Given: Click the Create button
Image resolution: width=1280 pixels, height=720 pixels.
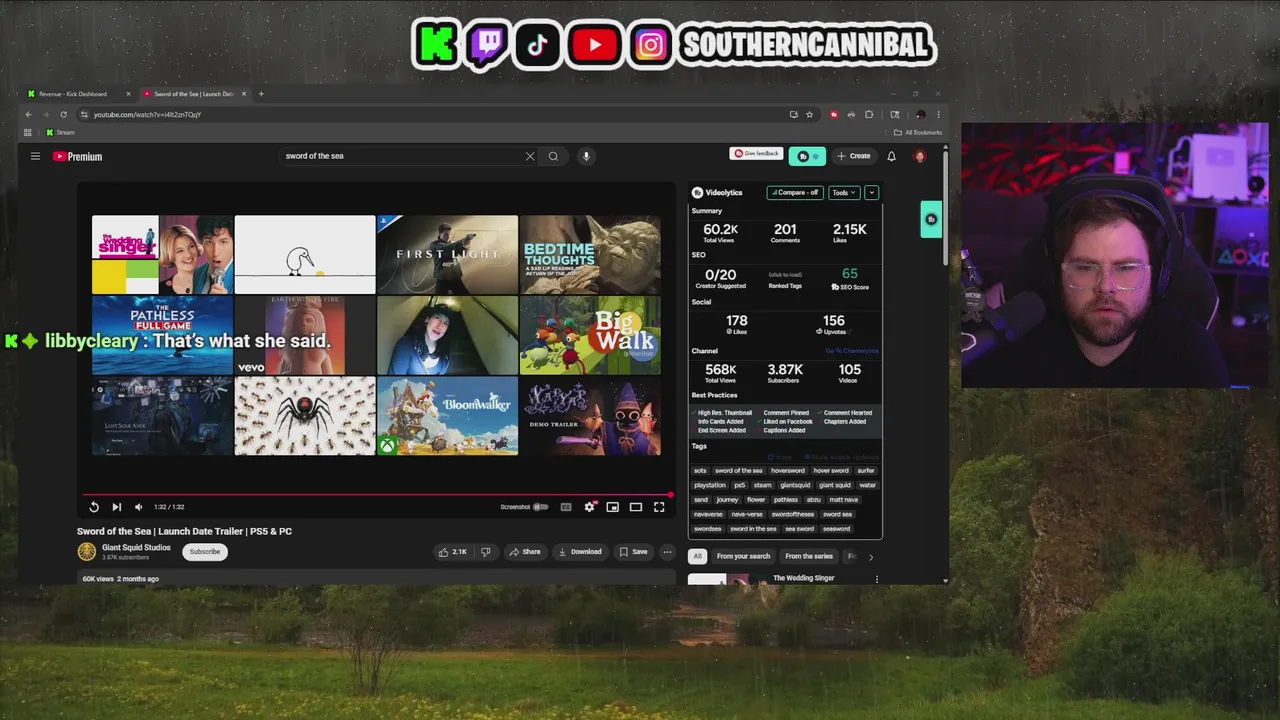Looking at the screenshot, I should tap(854, 156).
